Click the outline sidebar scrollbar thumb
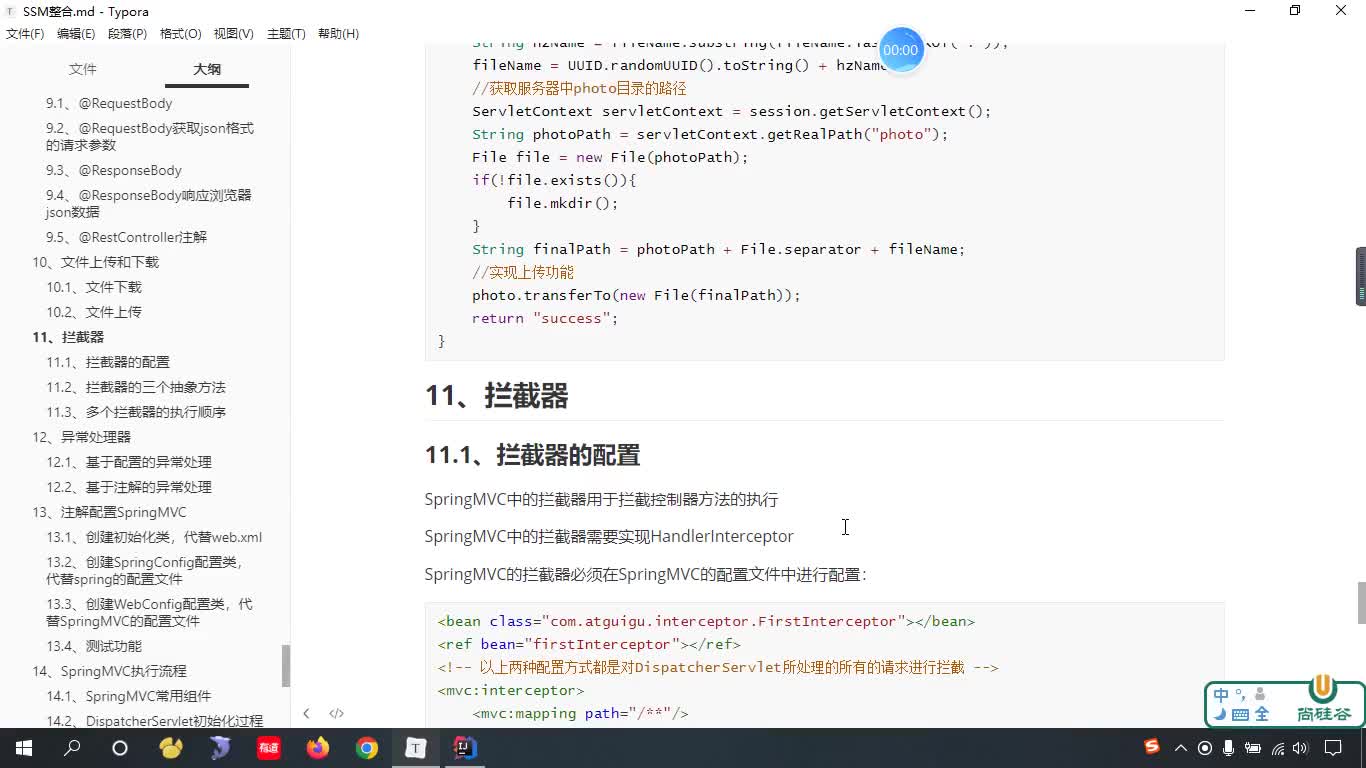Screen dimensions: 1366x768 point(286,665)
